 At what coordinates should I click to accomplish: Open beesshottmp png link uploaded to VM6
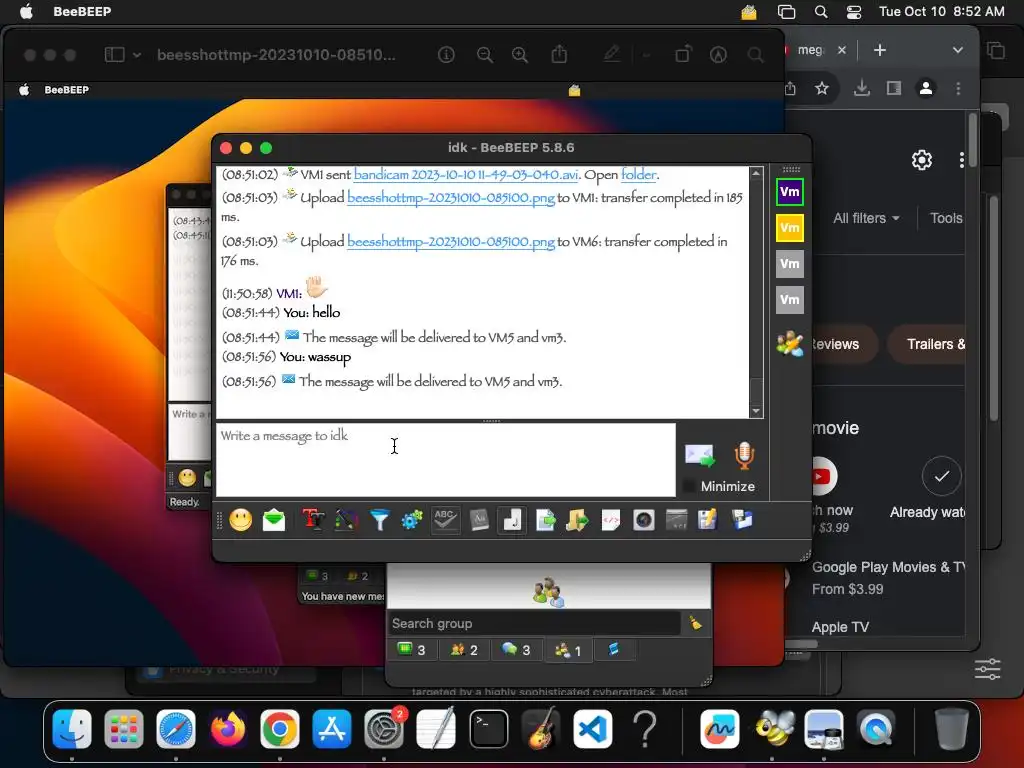coord(451,242)
